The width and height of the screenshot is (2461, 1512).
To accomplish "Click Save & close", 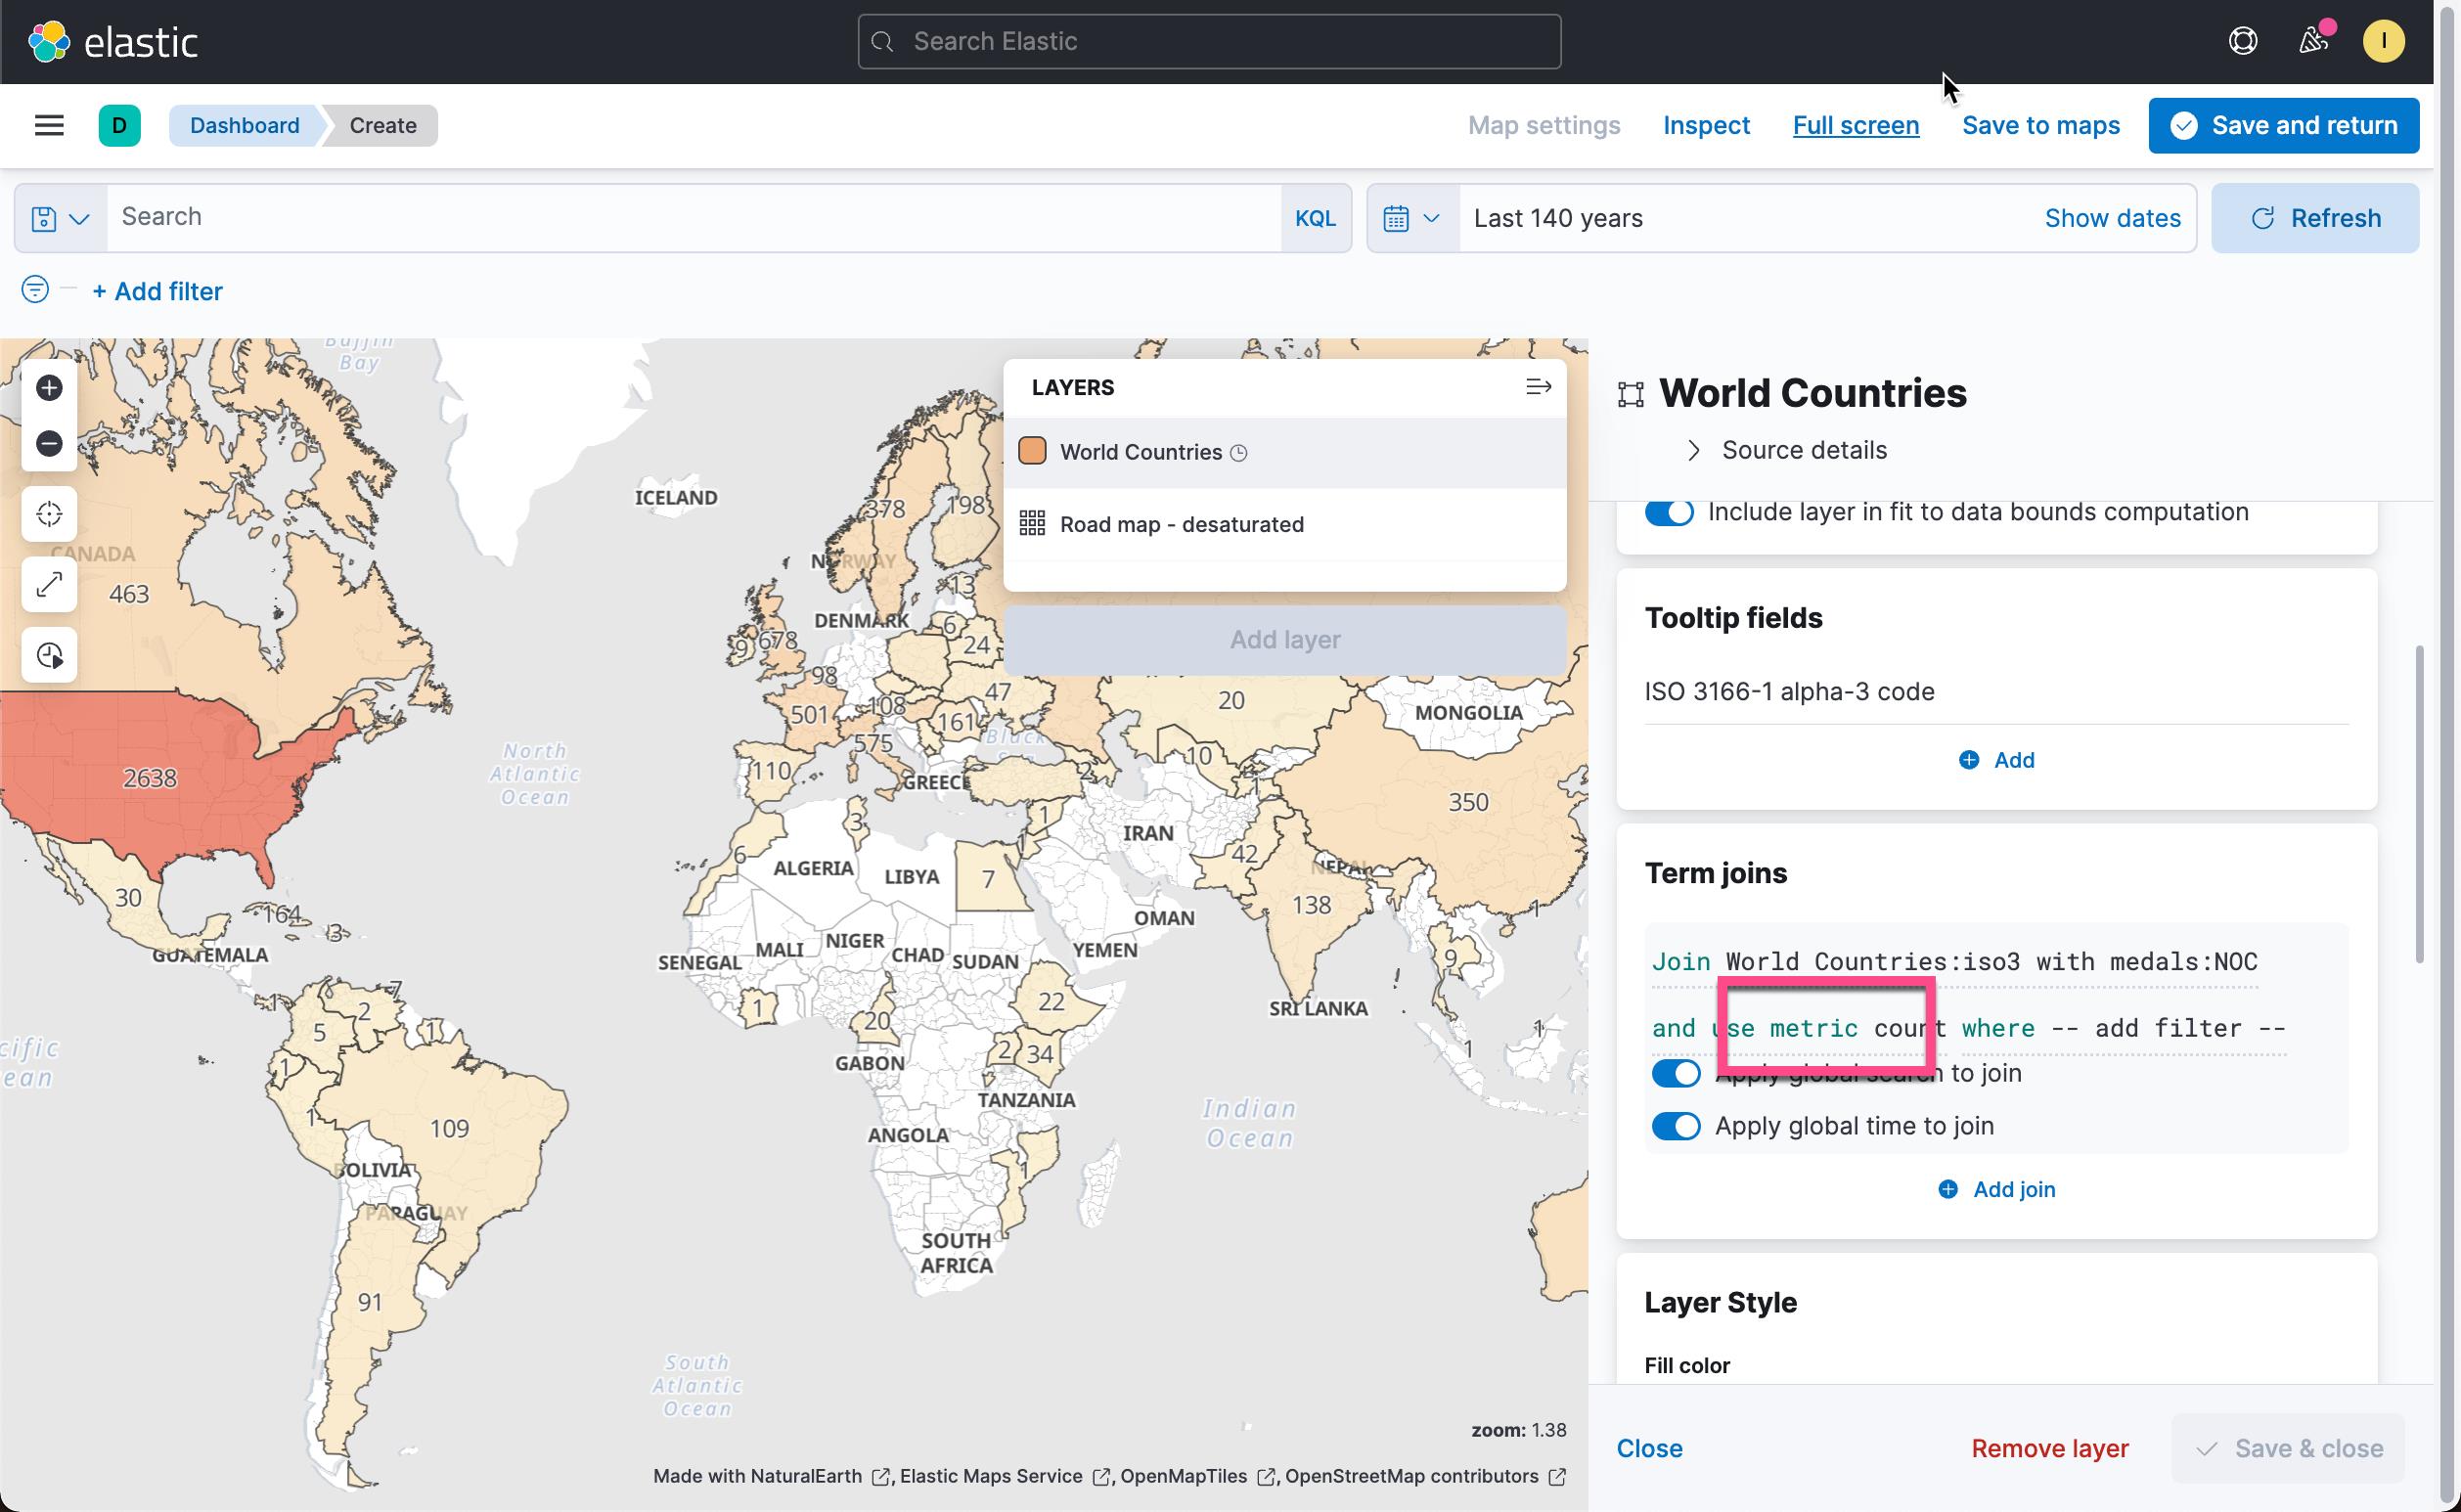I will (x=2288, y=1448).
